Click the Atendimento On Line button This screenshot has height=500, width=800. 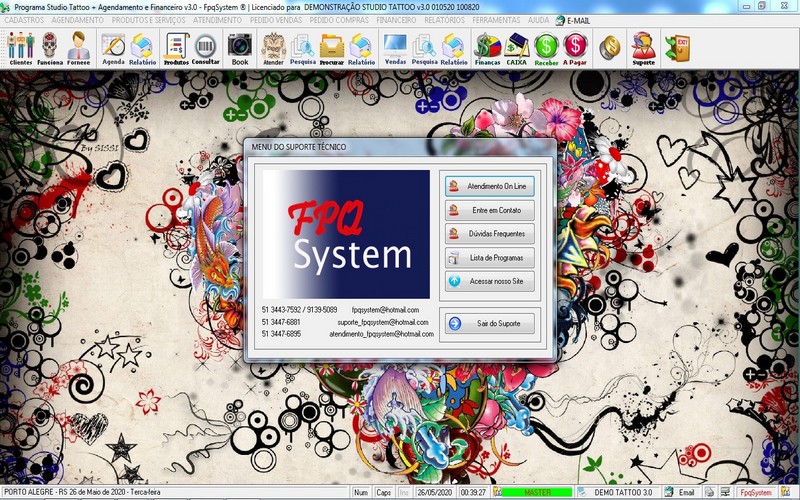click(x=490, y=186)
